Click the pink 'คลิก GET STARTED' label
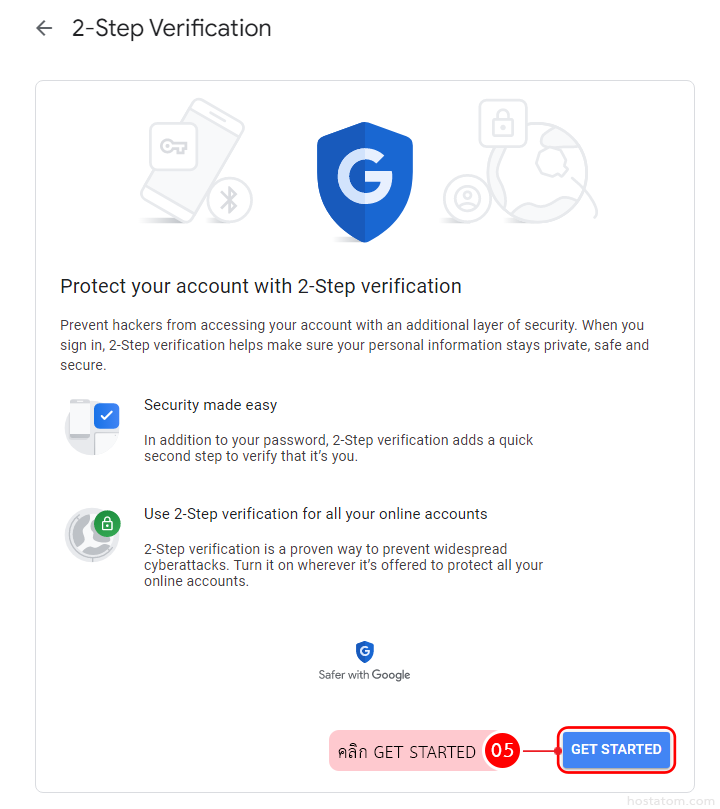 [x=406, y=751]
